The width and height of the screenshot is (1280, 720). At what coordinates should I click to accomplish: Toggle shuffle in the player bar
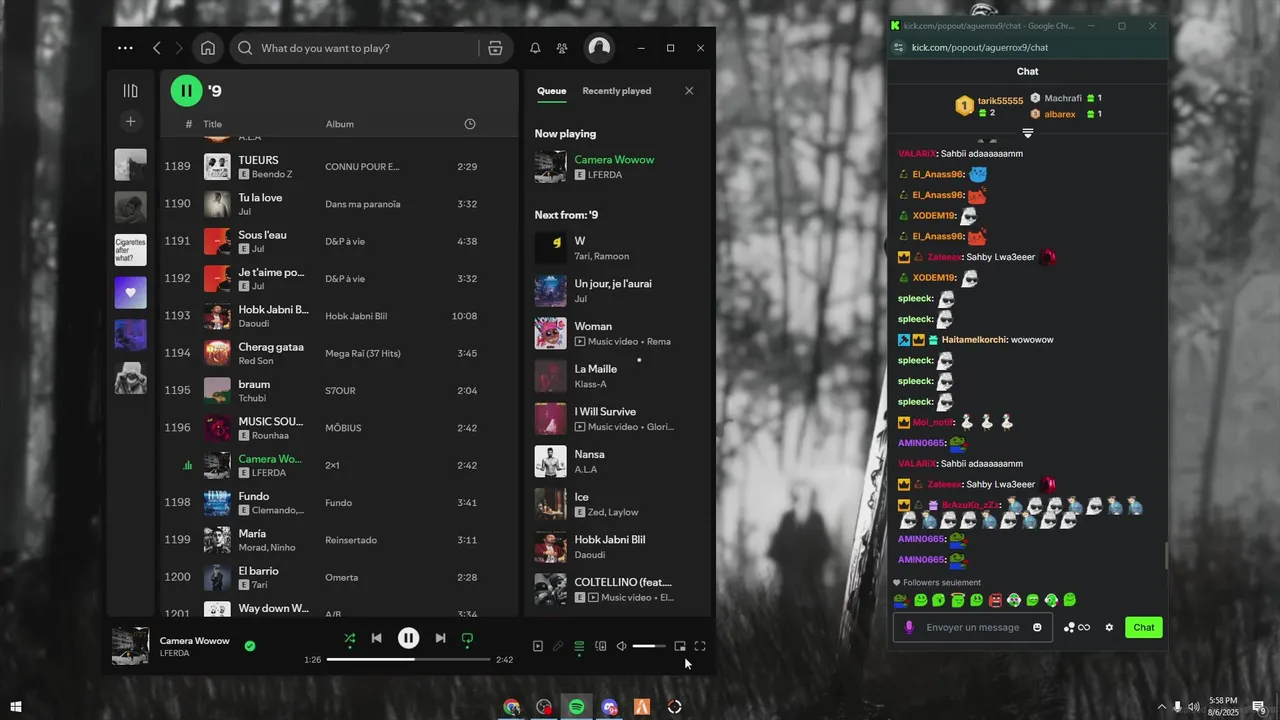(349, 638)
